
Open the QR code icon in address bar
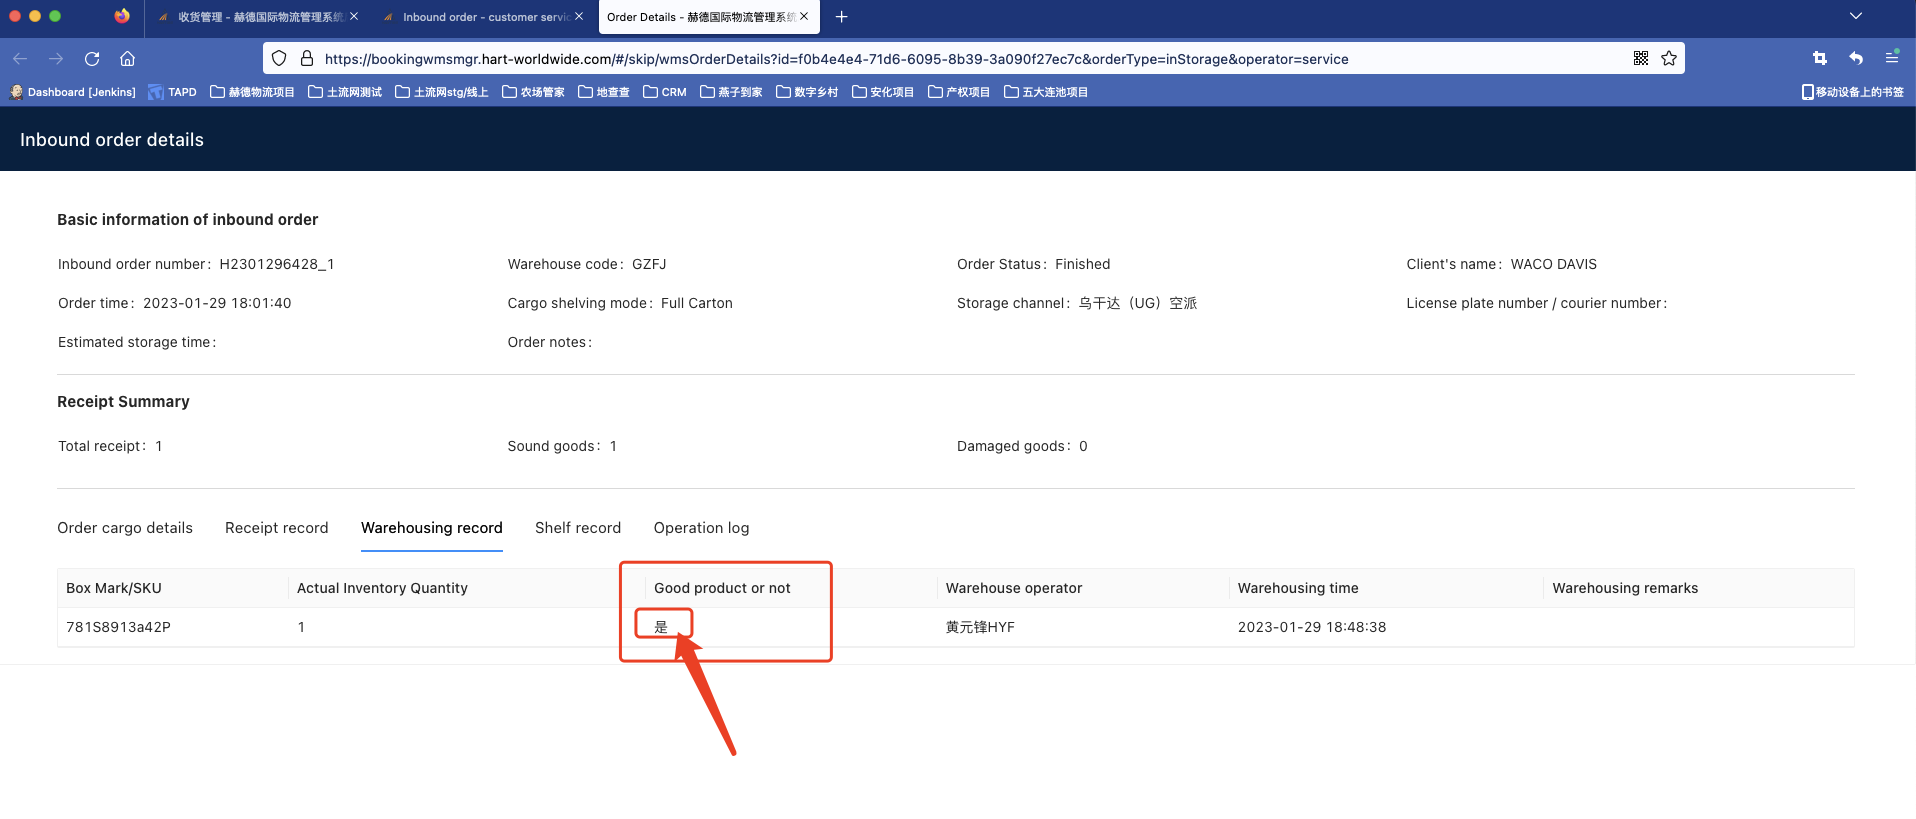point(1641,59)
